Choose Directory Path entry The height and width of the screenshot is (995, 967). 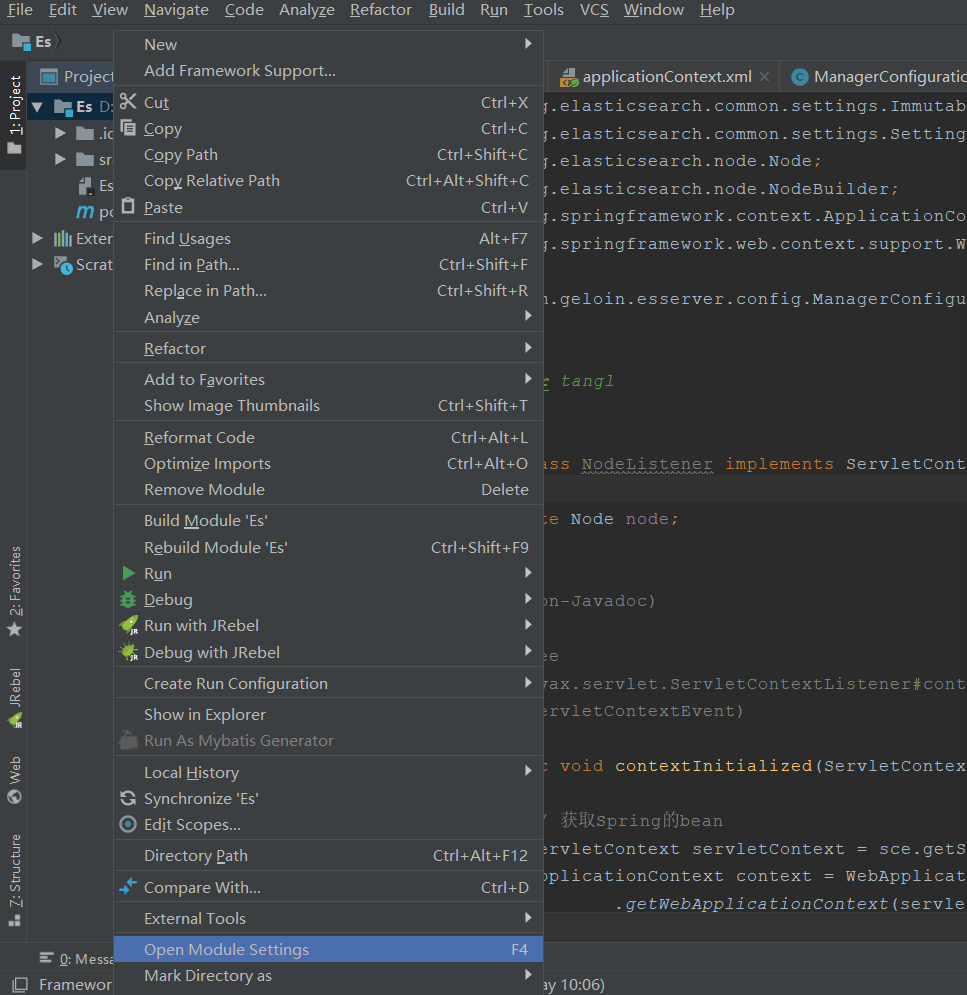328,855
